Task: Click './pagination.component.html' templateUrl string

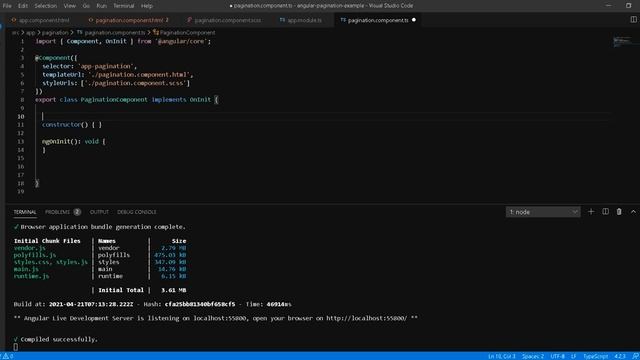Action: [139, 75]
